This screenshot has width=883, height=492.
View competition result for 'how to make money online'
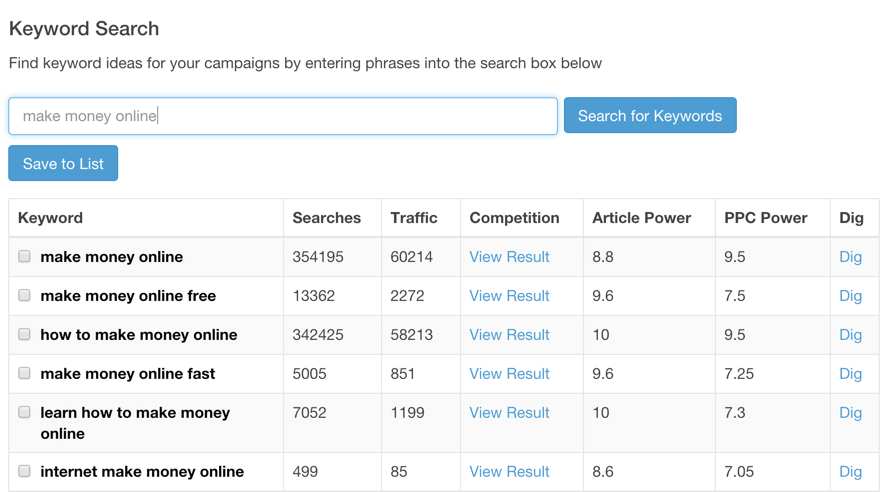coord(509,334)
